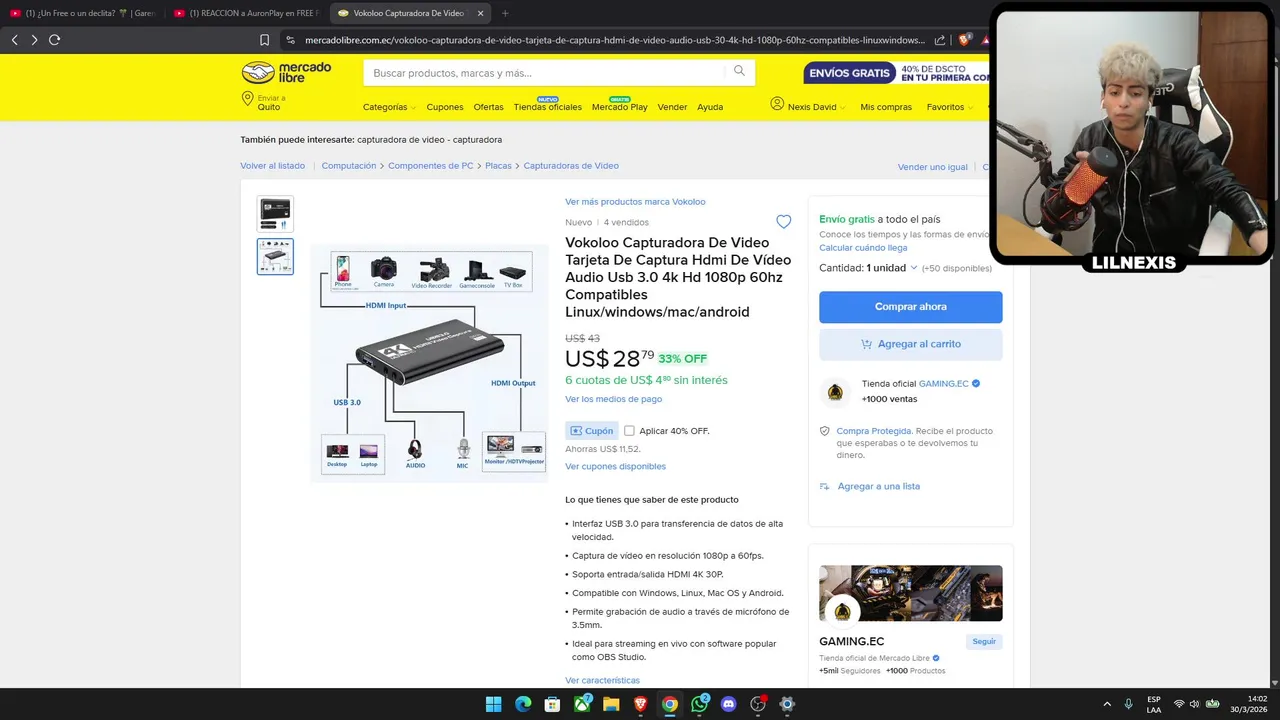Click the Enviar a Quito location pin
The image size is (1280, 720).
point(247,99)
